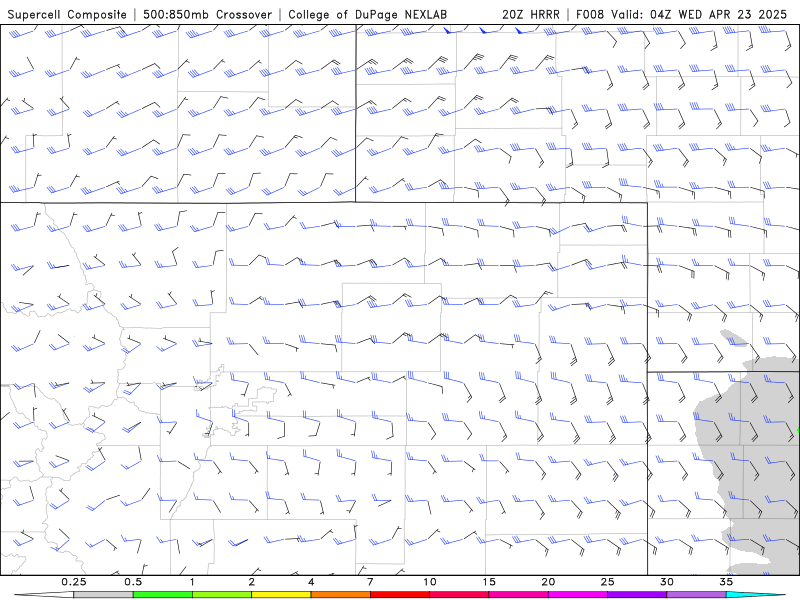This screenshot has width=800, height=600.
Task: Click the "0.25" legend value
Action: tap(74, 582)
